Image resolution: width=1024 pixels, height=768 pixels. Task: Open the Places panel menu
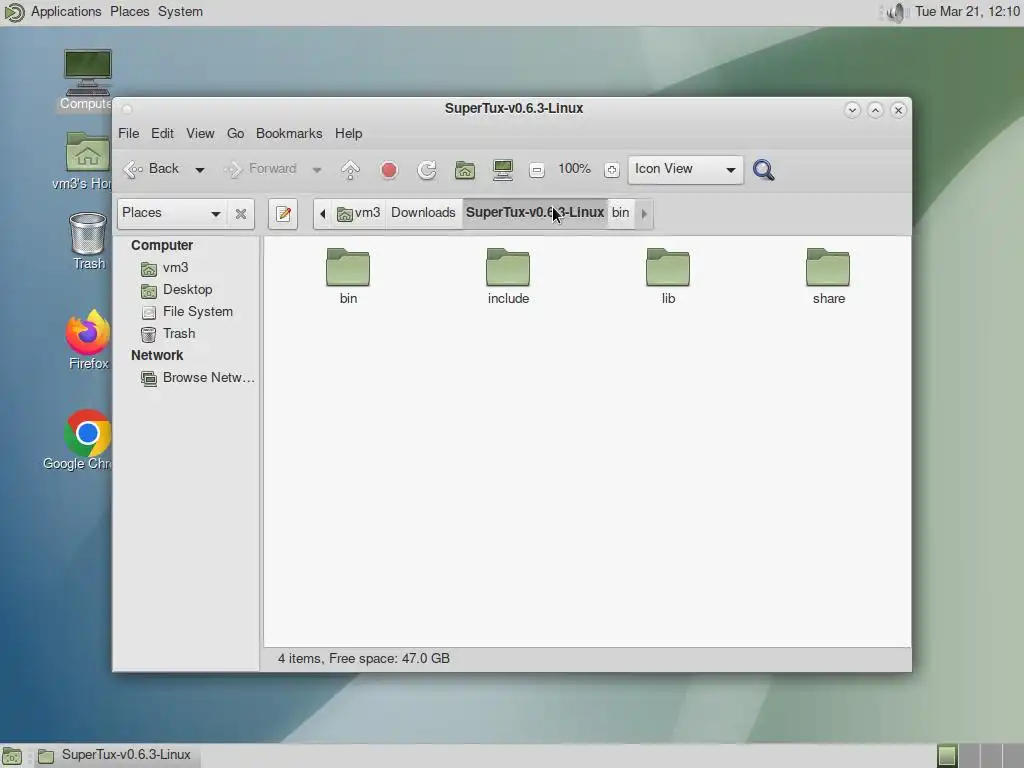pos(129,12)
